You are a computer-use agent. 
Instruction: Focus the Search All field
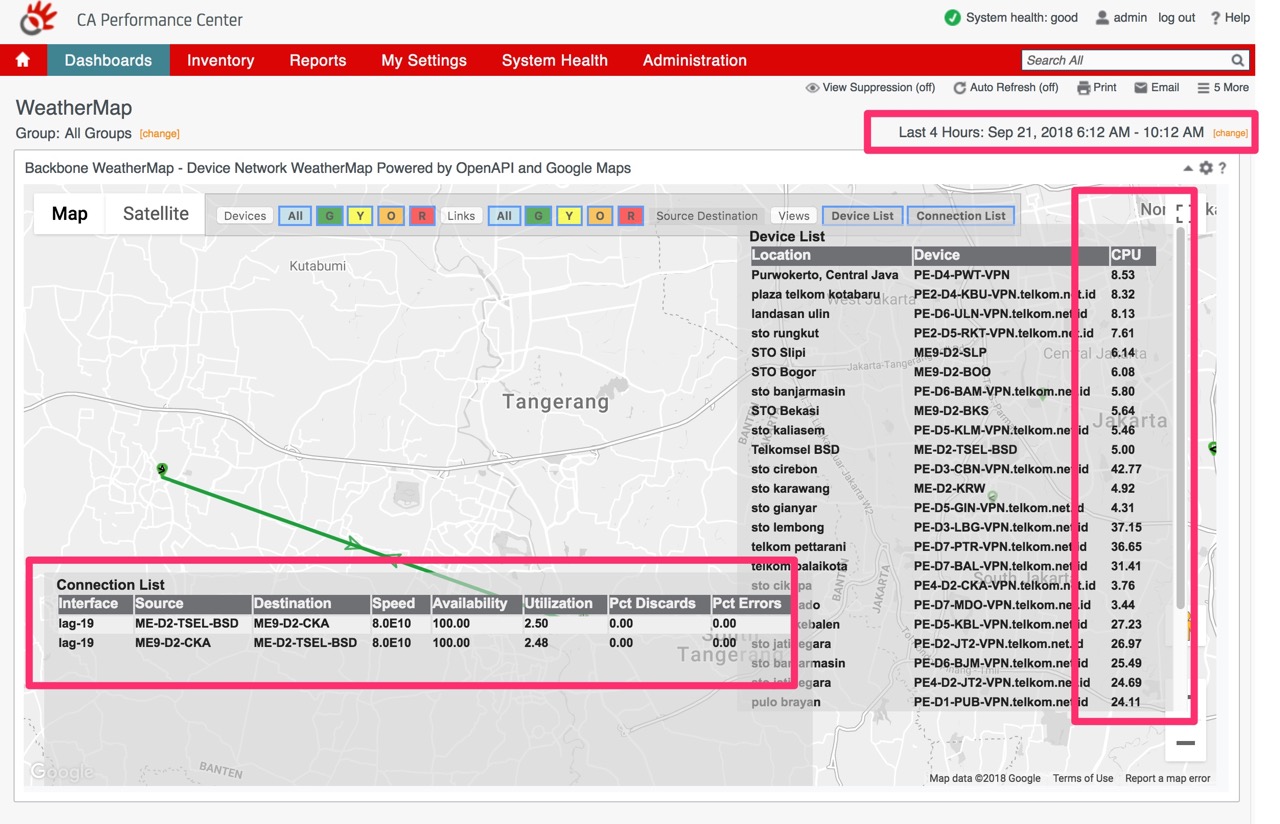tap(1125, 60)
